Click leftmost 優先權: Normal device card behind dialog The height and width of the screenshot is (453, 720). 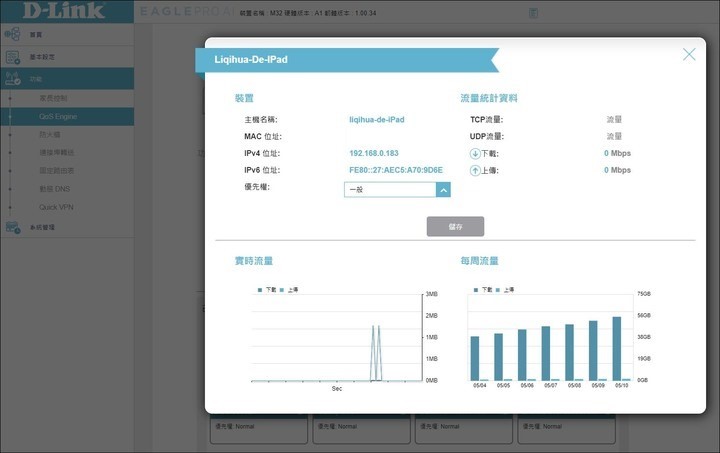click(259, 428)
